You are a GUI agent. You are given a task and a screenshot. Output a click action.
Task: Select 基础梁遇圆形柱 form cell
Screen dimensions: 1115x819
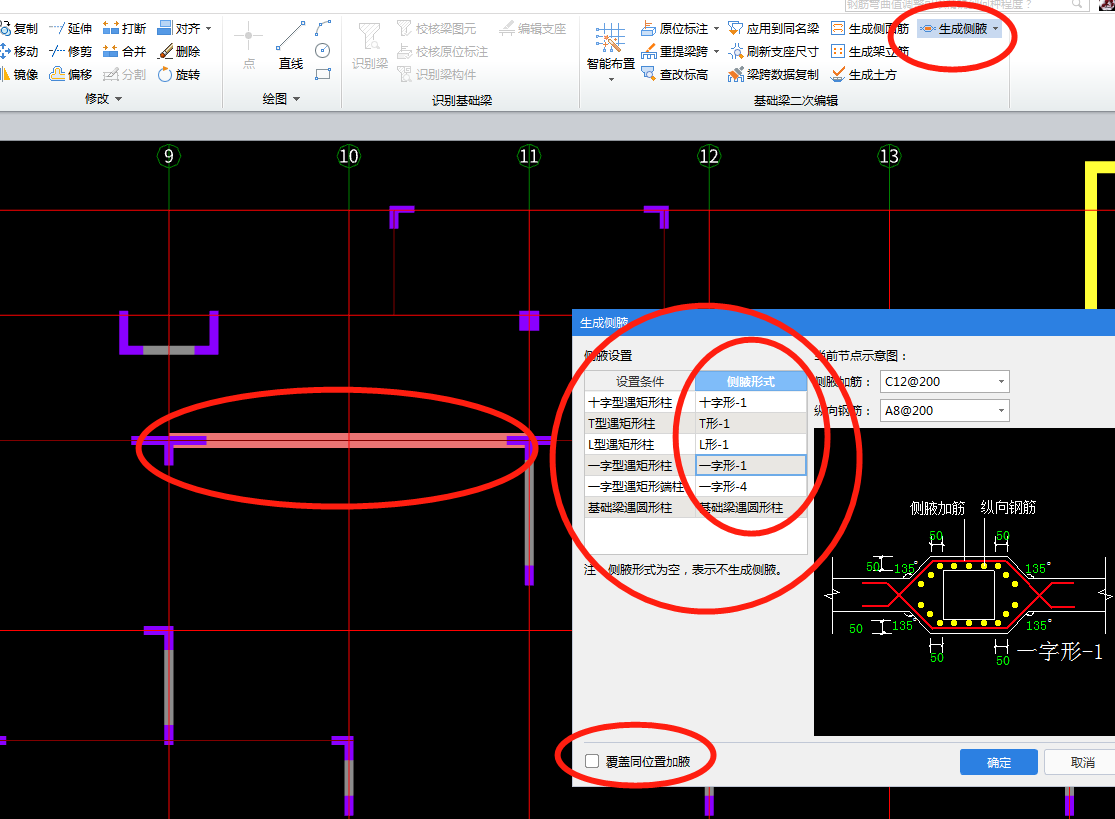point(751,508)
